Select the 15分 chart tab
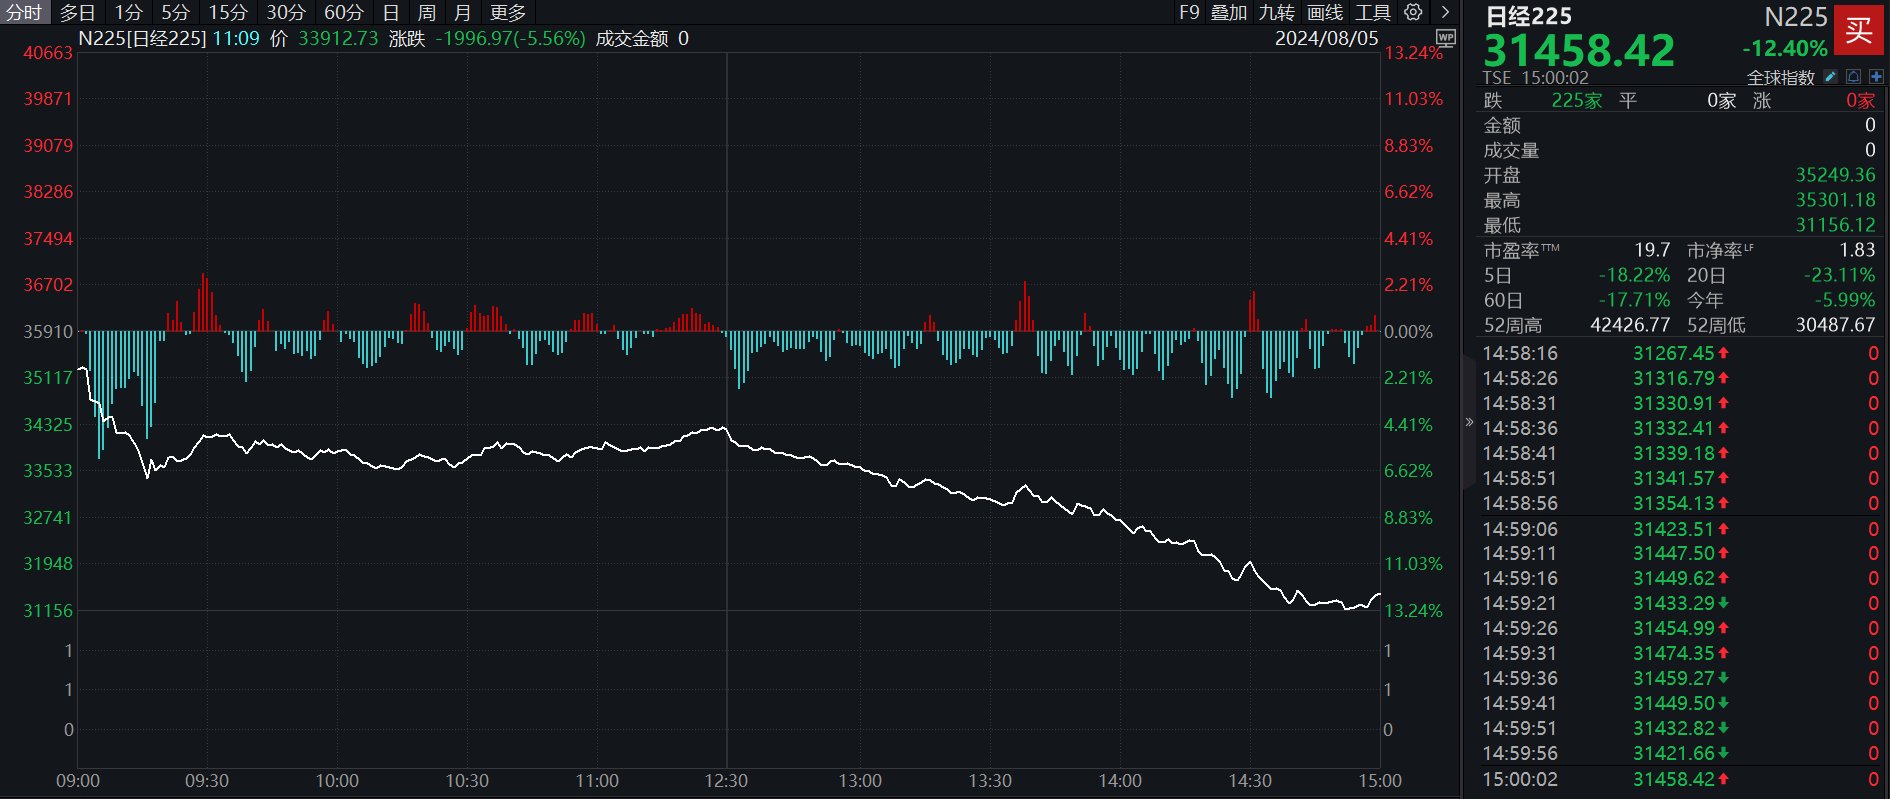The height and width of the screenshot is (799, 1890). click(228, 12)
